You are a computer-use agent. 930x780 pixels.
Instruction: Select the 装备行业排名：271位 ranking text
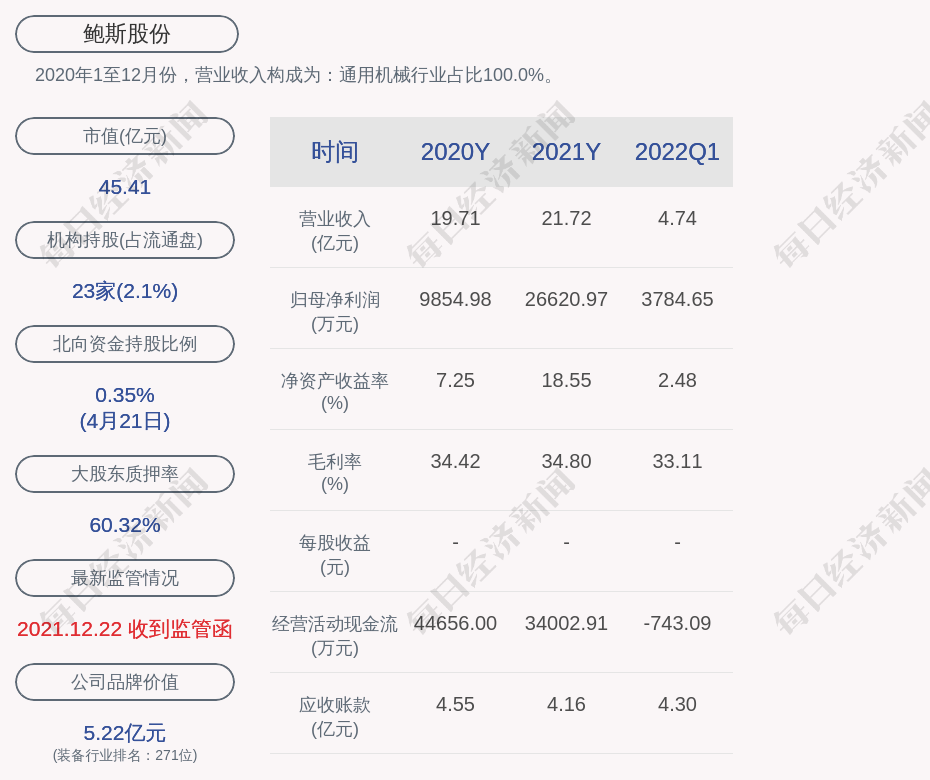coord(125,756)
